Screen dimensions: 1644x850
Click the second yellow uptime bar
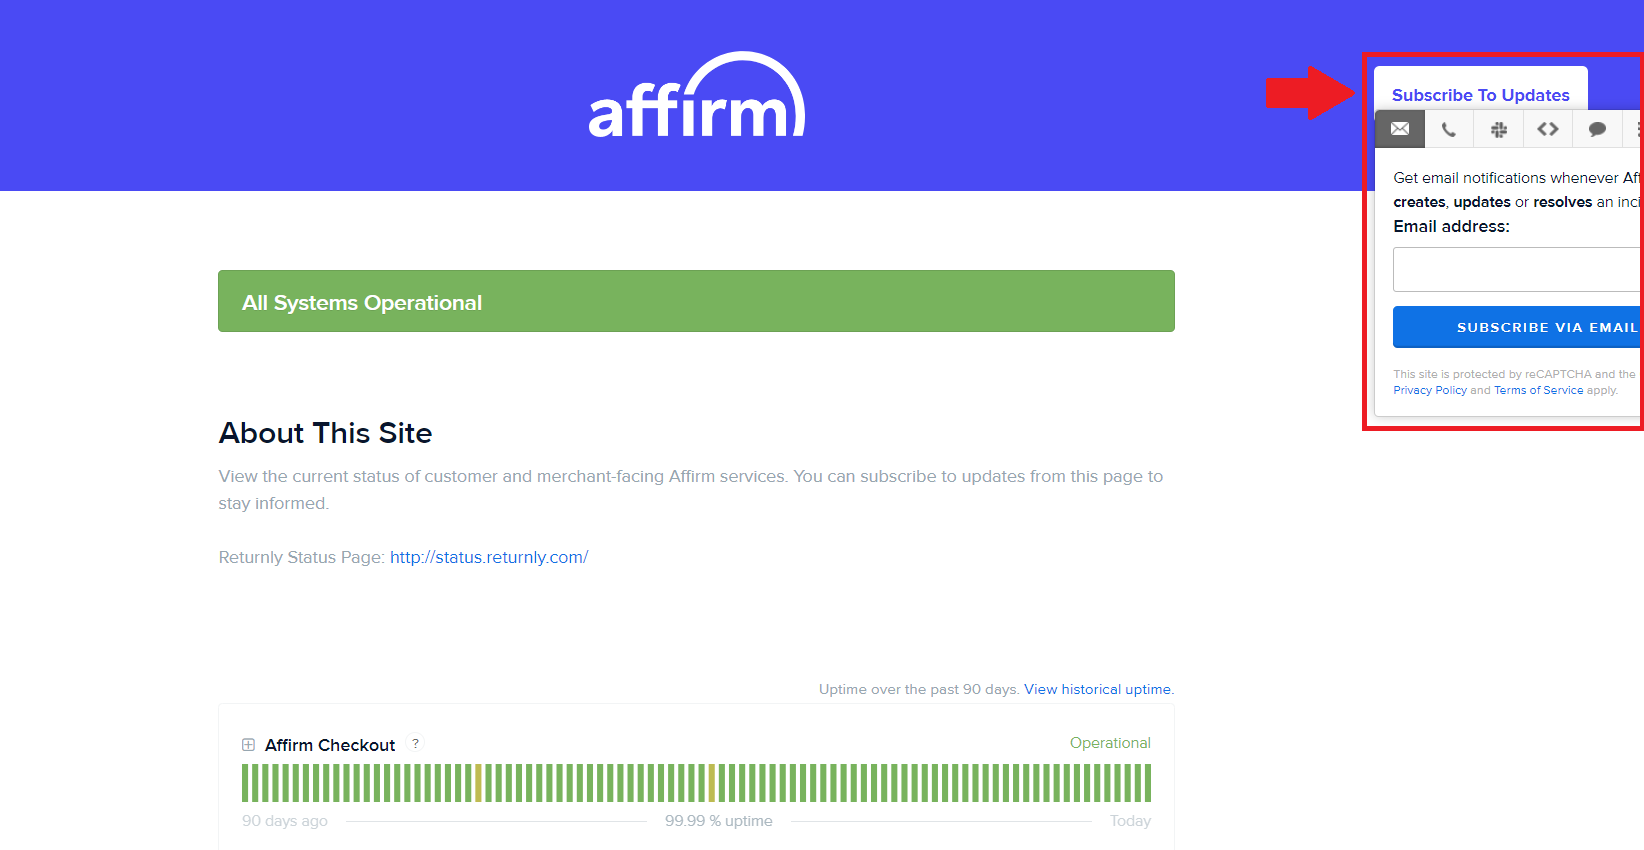[x=711, y=783]
